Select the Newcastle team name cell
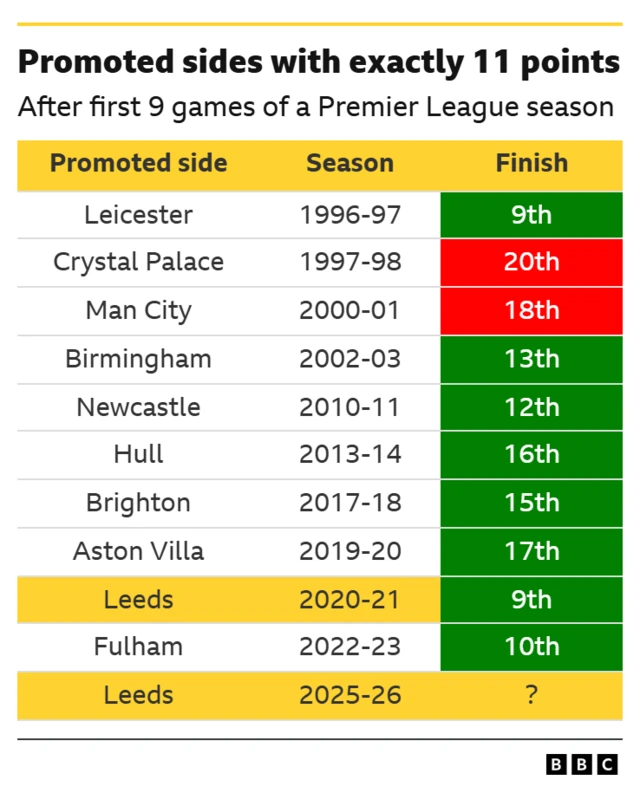The image size is (640, 806). tap(138, 407)
